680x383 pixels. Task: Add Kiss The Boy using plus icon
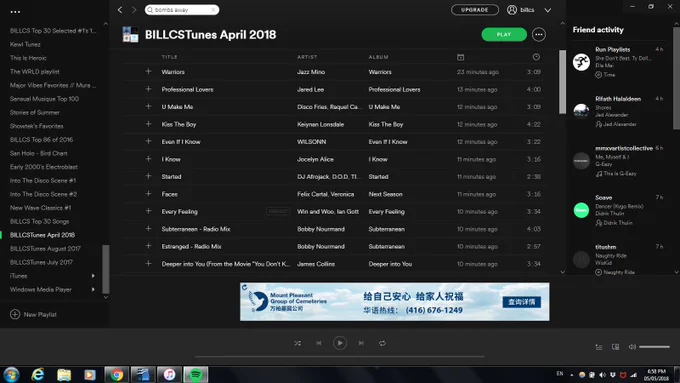(148, 124)
